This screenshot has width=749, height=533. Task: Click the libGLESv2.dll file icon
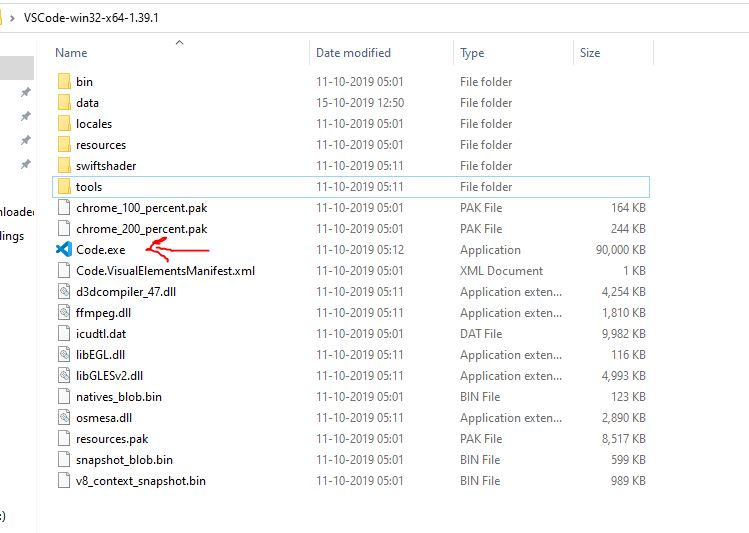point(64,376)
